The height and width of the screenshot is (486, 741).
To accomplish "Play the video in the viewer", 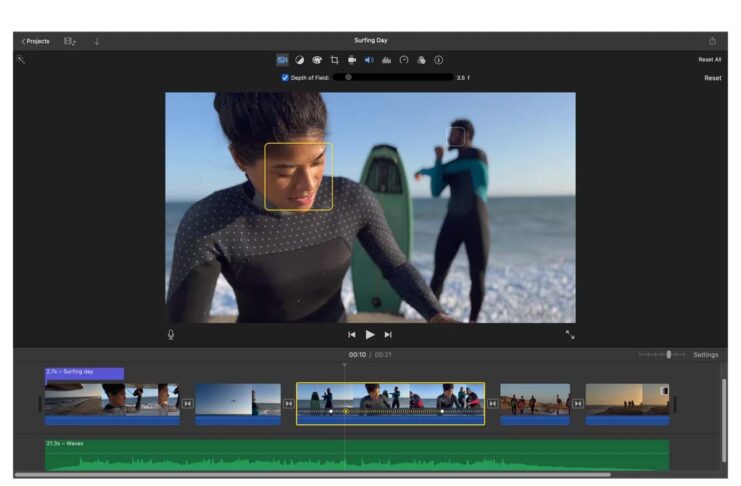I will (x=370, y=335).
